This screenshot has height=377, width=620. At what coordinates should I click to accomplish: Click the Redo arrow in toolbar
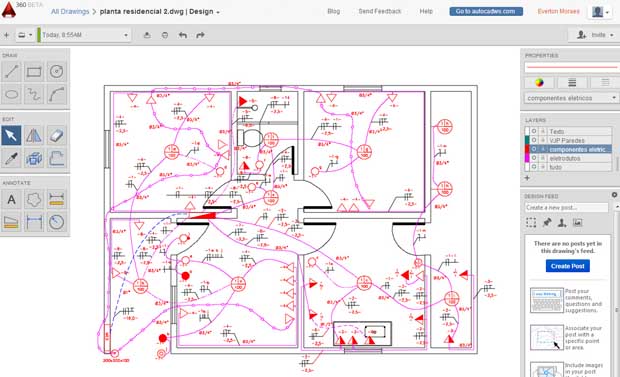point(200,35)
